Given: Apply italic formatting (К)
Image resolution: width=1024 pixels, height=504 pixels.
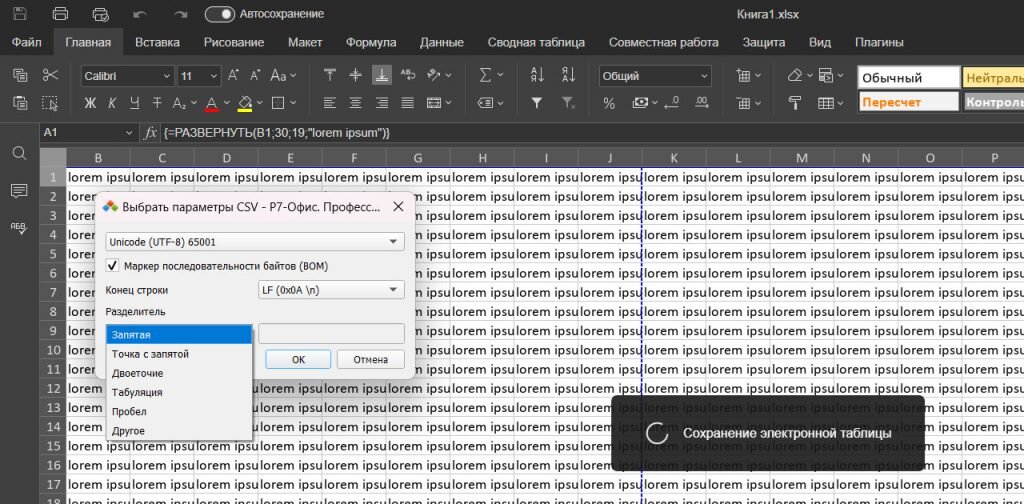Looking at the screenshot, I should coord(112,103).
